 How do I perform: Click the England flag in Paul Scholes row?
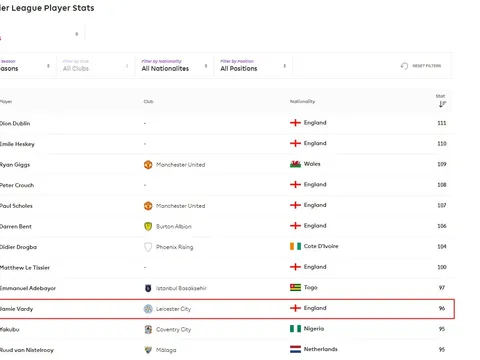pos(295,205)
